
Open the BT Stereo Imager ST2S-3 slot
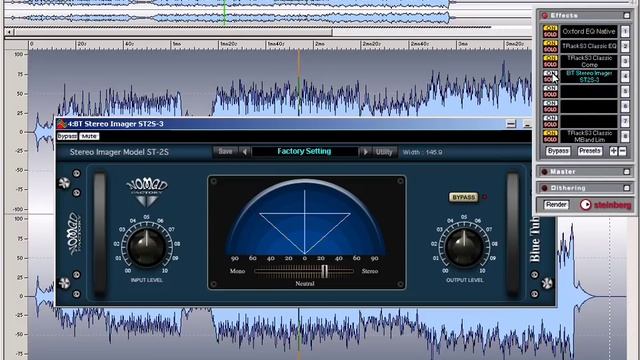coord(589,76)
